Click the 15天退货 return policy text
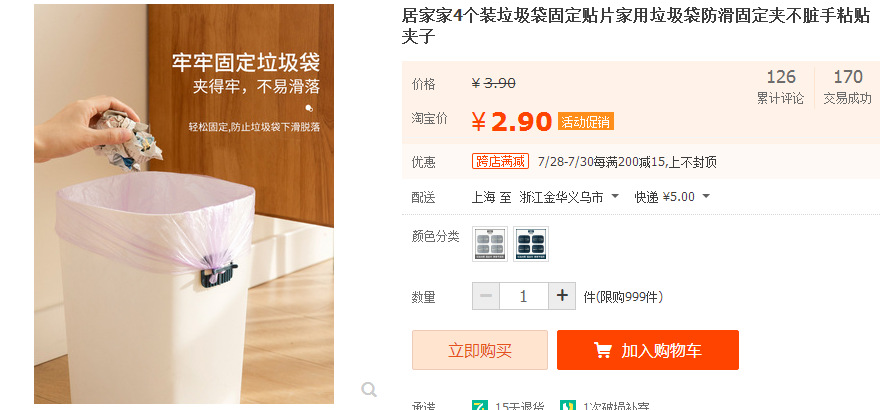The width and height of the screenshot is (880, 410). 519,405
